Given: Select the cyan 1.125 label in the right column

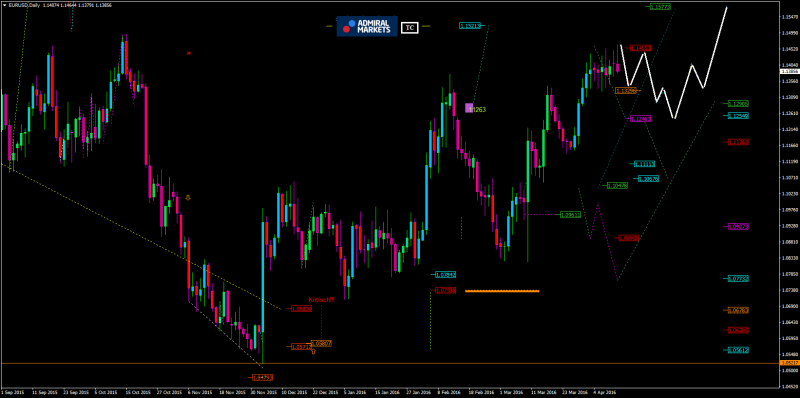Looking at the screenshot, I should tap(738, 116).
